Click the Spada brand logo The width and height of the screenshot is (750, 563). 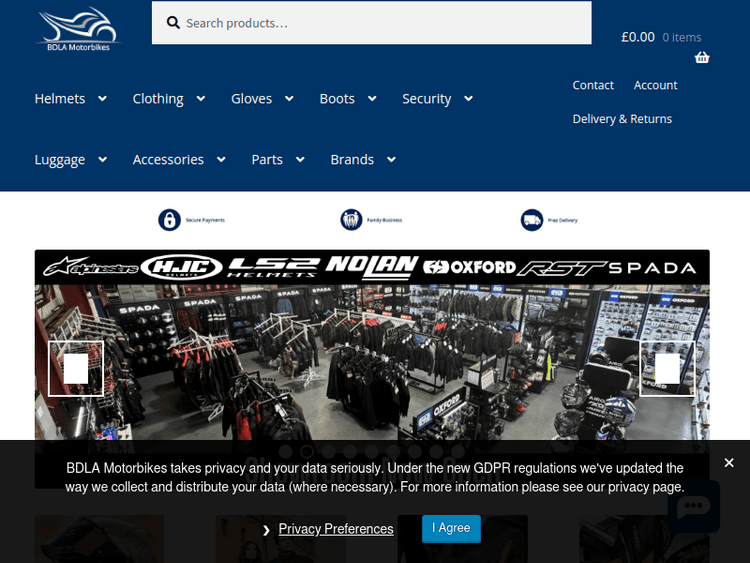click(652, 268)
